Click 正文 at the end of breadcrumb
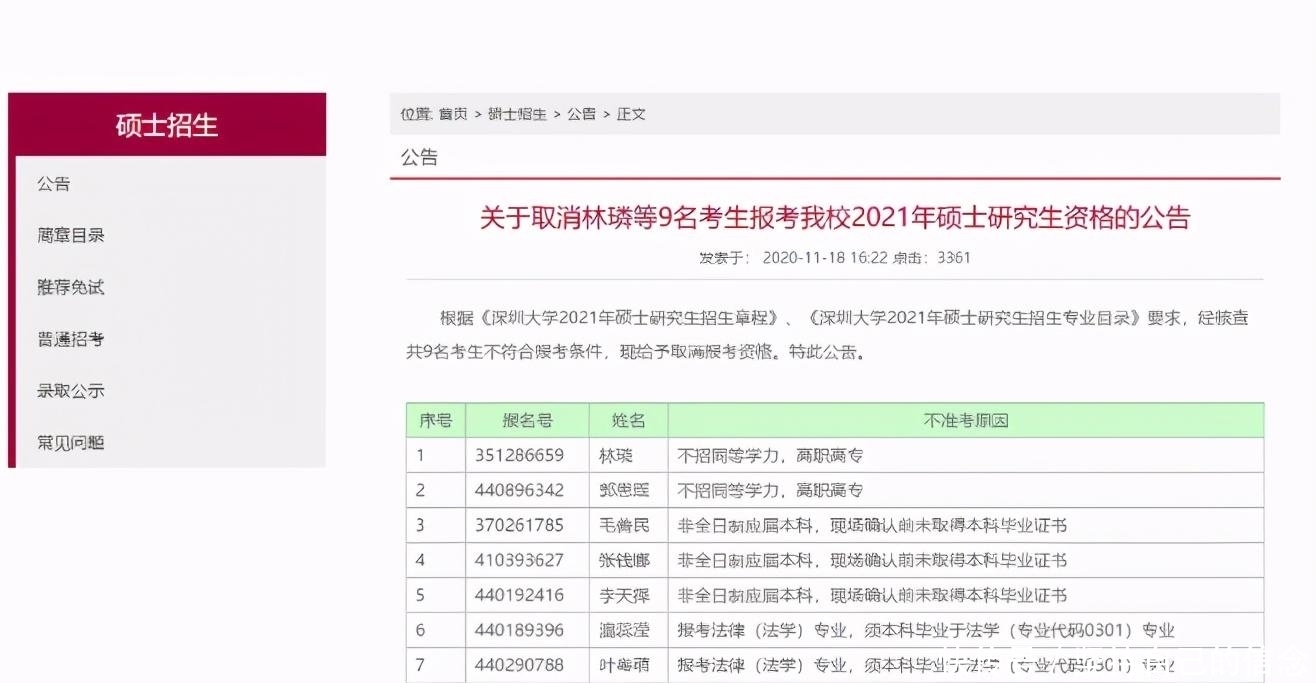1316x683 pixels. tap(630, 114)
